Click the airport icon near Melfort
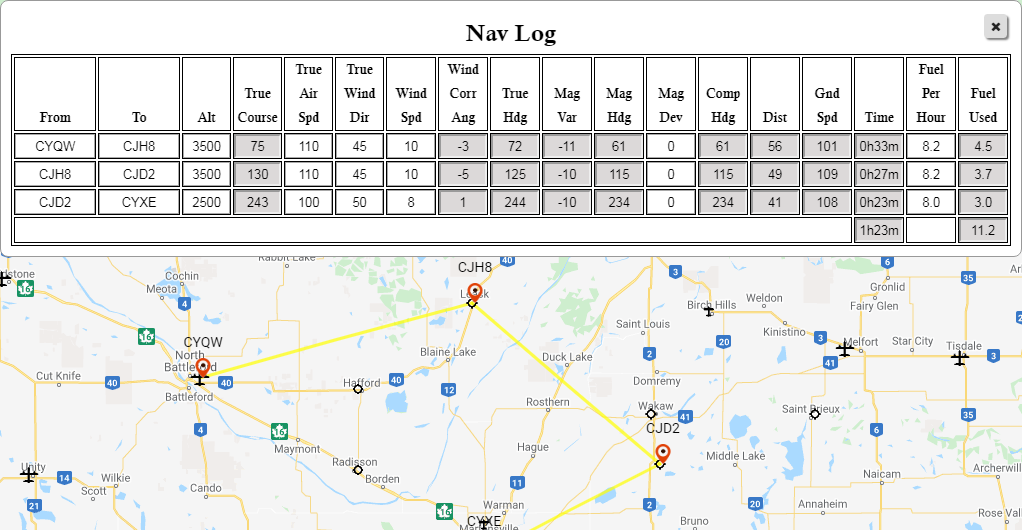This screenshot has width=1022, height=530. coord(844,349)
